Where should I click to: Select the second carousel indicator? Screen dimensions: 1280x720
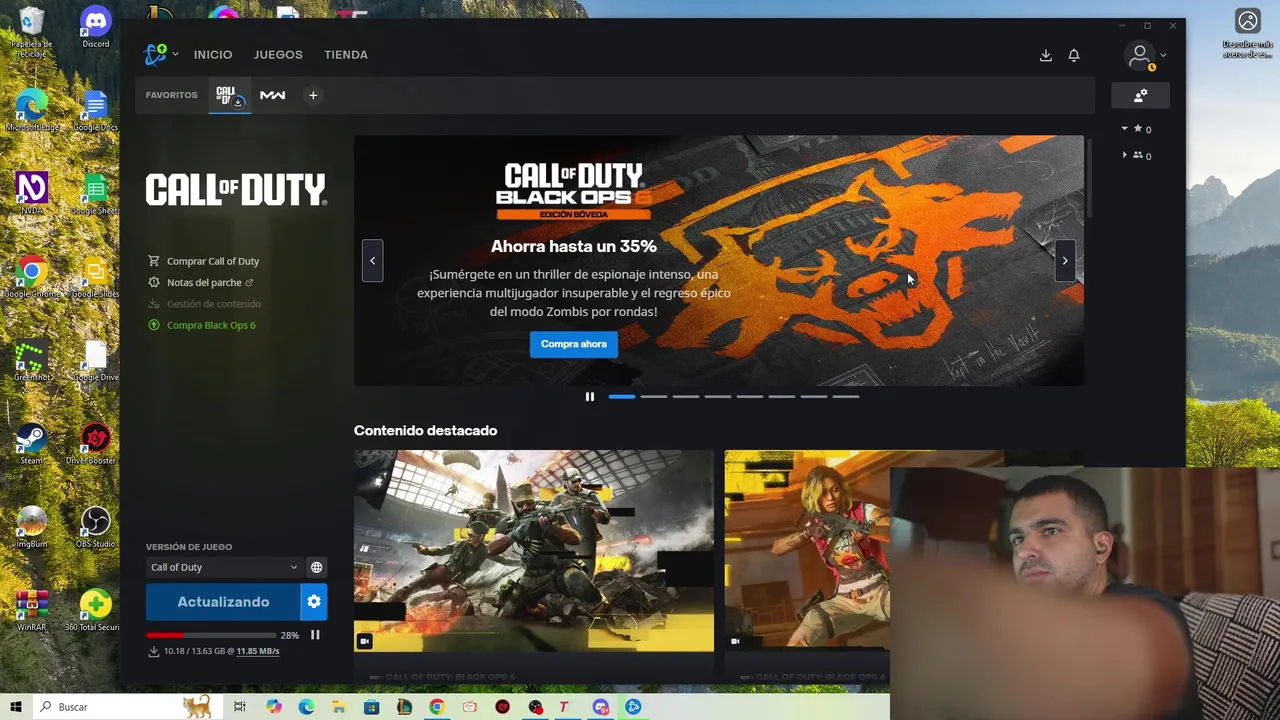pos(654,397)
